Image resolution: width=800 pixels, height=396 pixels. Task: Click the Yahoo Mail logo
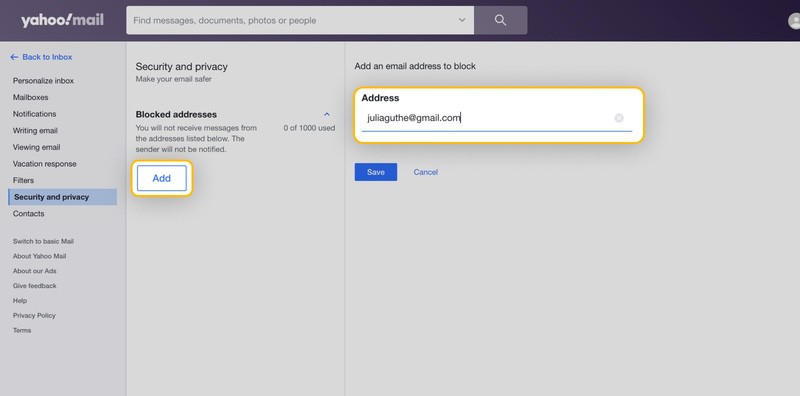point(62,20)
